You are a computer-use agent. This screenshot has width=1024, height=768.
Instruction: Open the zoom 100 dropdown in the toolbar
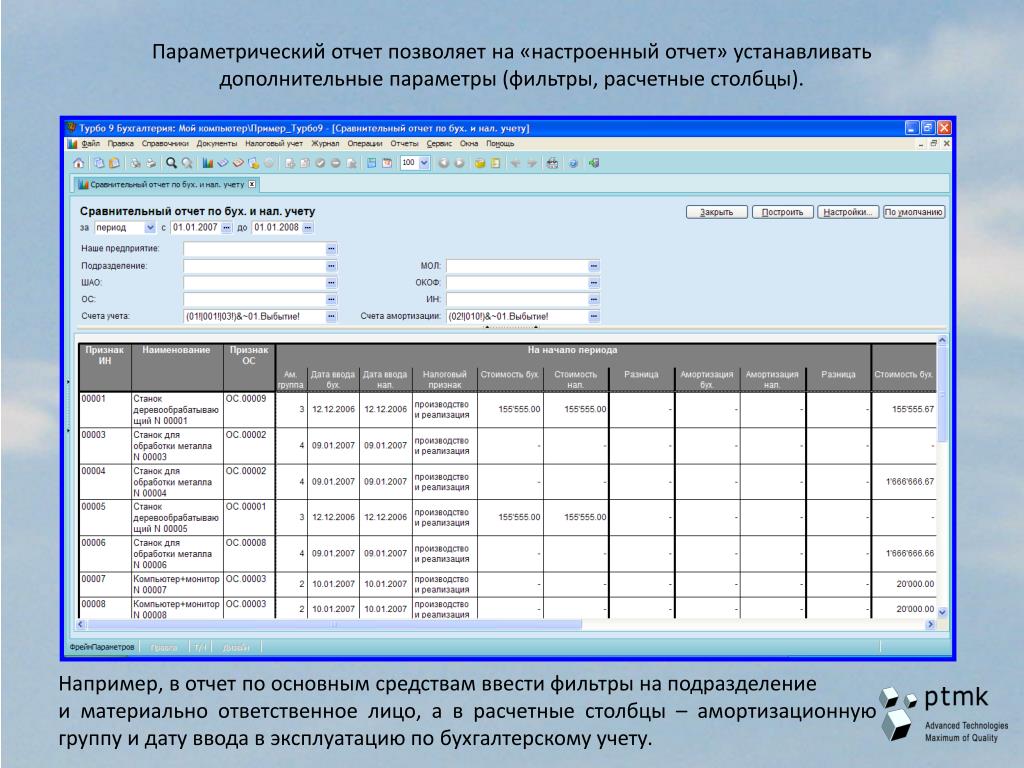424,163
